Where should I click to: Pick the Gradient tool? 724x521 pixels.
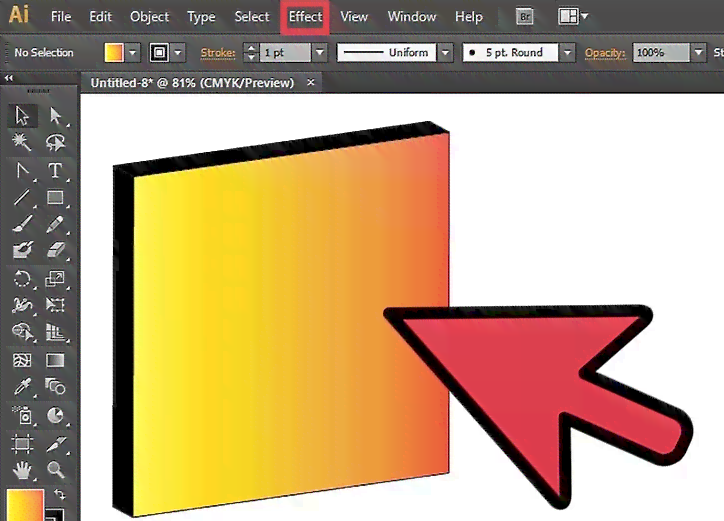coord(55,360)
